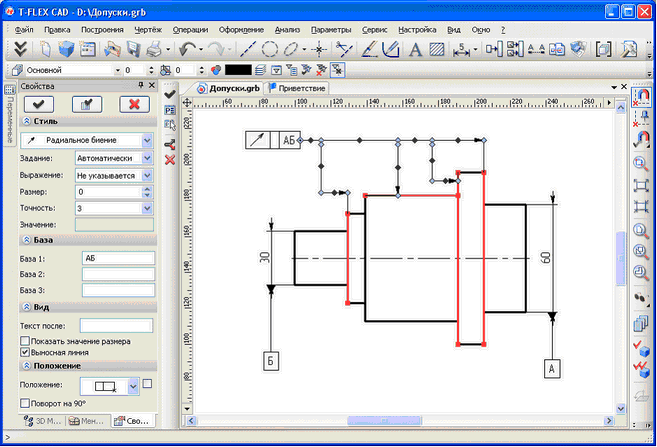Select the node crosshair tool

(319, 49)
